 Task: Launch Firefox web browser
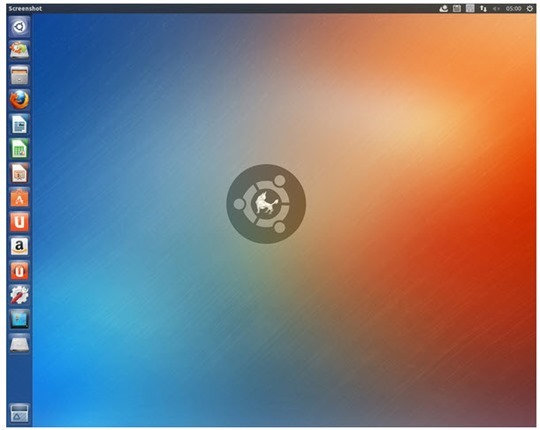(x=19, y=100)
